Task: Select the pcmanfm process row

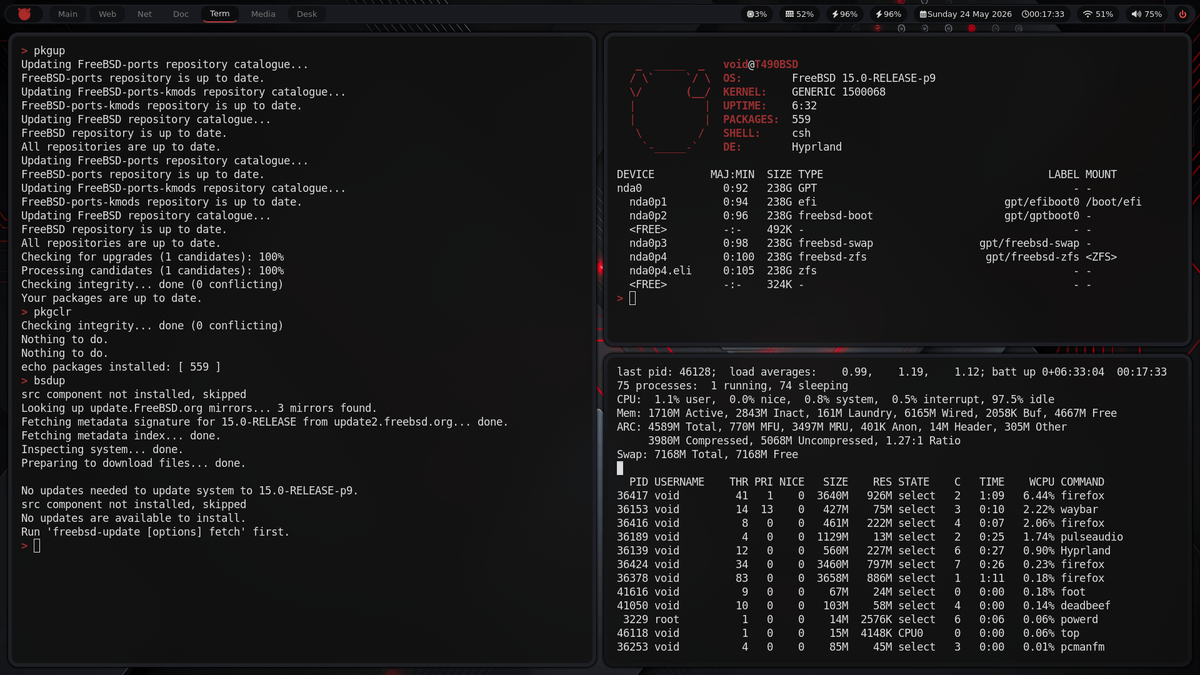Action: pyautogui.click(x=861, y=647)
